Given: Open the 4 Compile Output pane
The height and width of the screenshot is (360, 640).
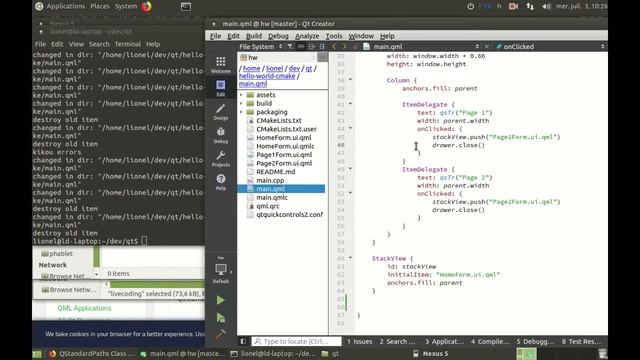Looking at the screenshot, I should point(490,341).
